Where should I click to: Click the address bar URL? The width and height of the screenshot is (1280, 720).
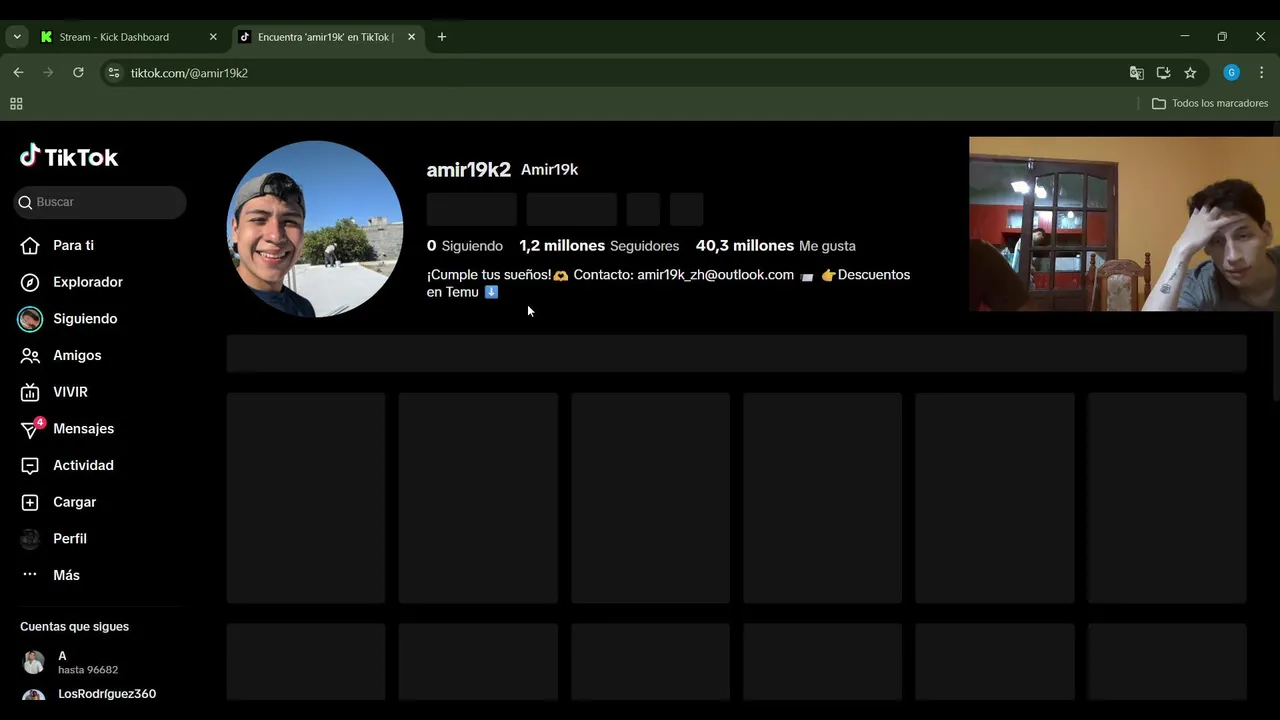(189, 73)
